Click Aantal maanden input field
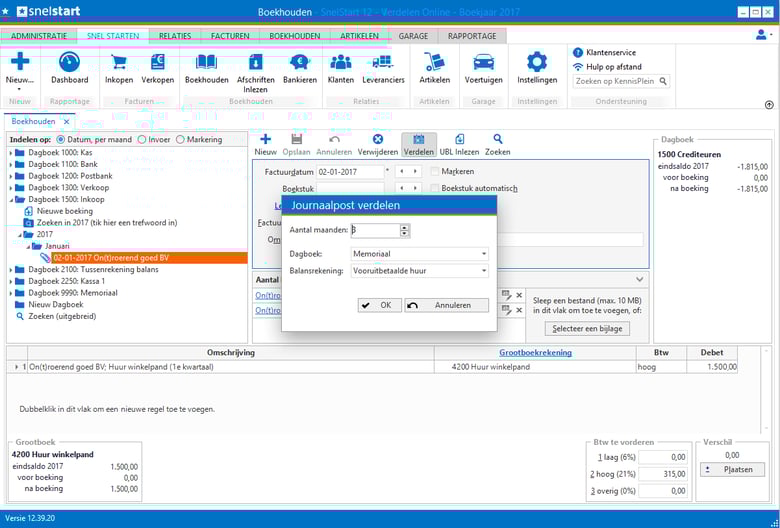 tap(375, 230)
